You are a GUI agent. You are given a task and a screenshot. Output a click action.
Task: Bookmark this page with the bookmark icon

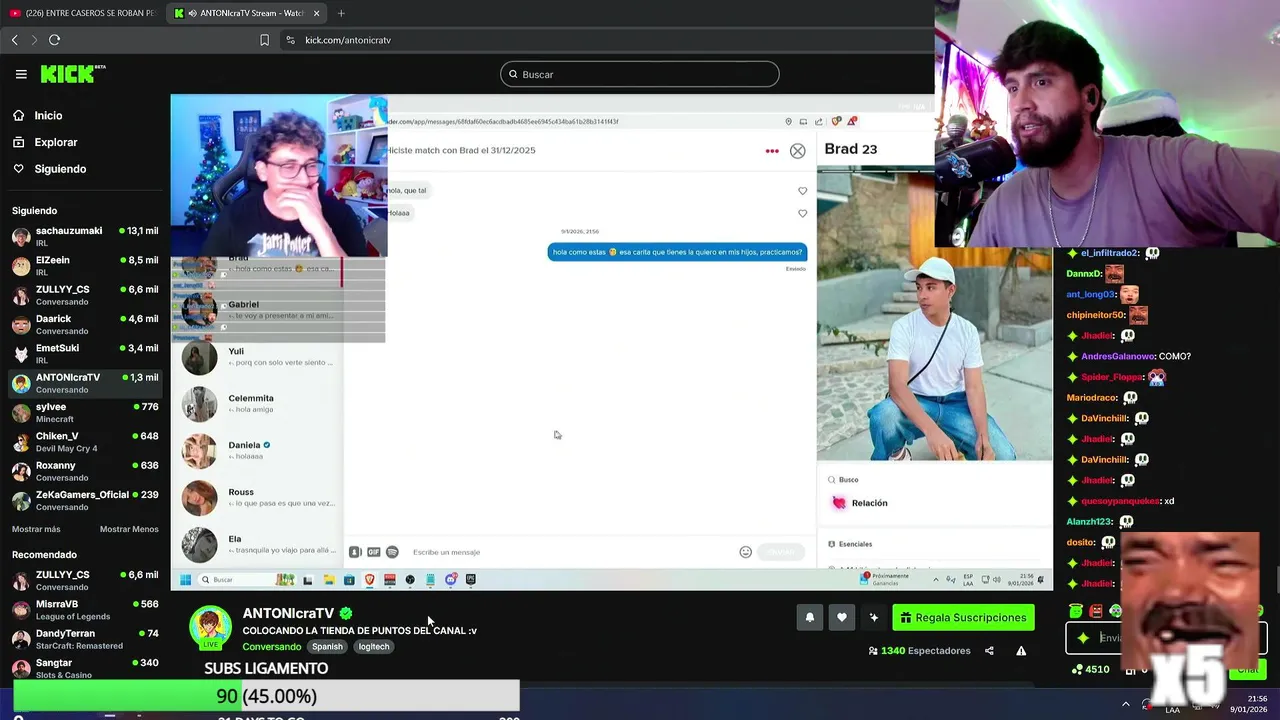click(x=264, y=40)
